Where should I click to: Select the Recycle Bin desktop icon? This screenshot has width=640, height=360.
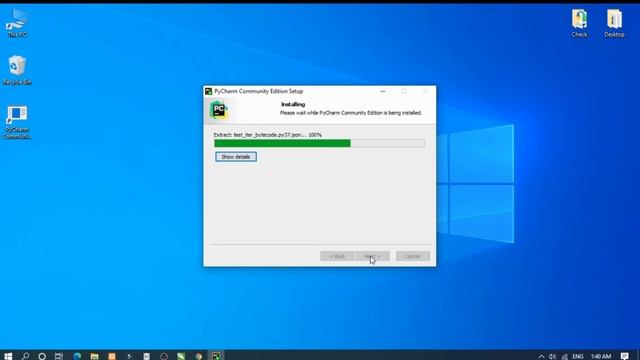(x=17, y=70)
